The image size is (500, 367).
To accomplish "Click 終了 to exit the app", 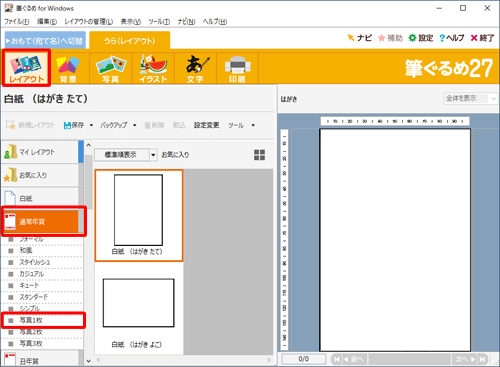I will click(x=482, y=38).
